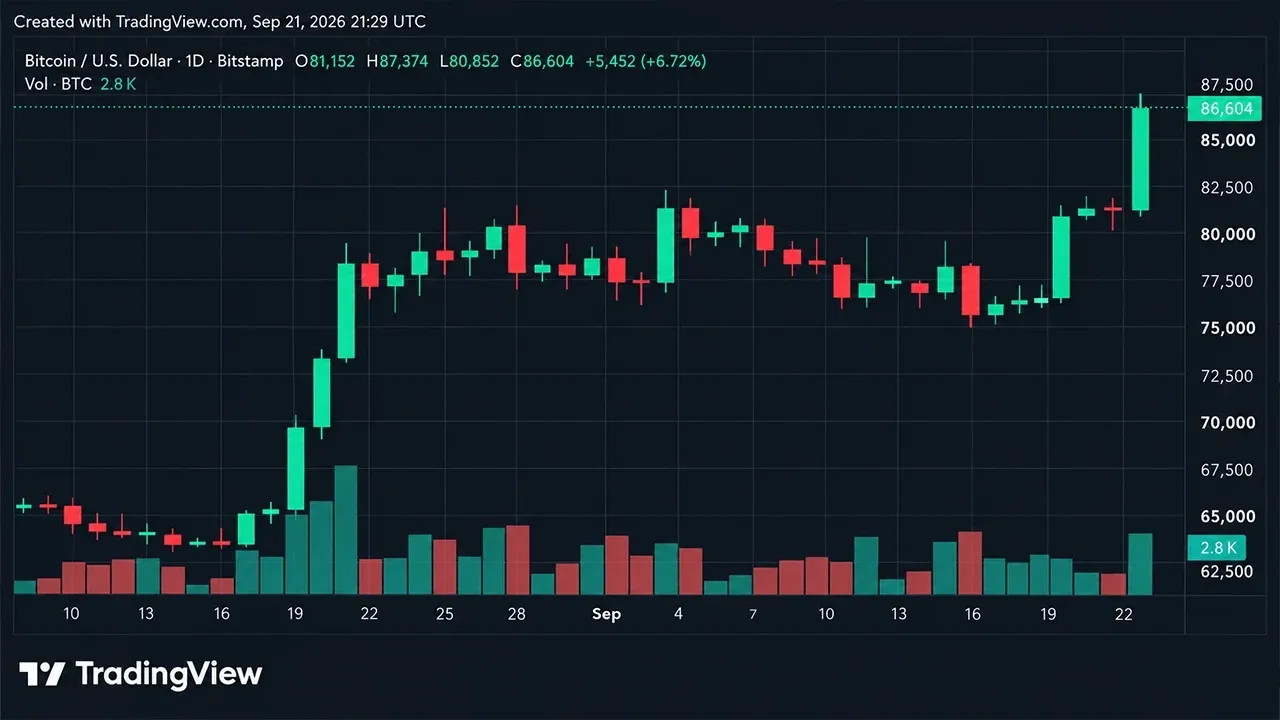Click the green 2.8 K volume tag on the axis
Screen dimensions: 1280x720
[1217, 547]
